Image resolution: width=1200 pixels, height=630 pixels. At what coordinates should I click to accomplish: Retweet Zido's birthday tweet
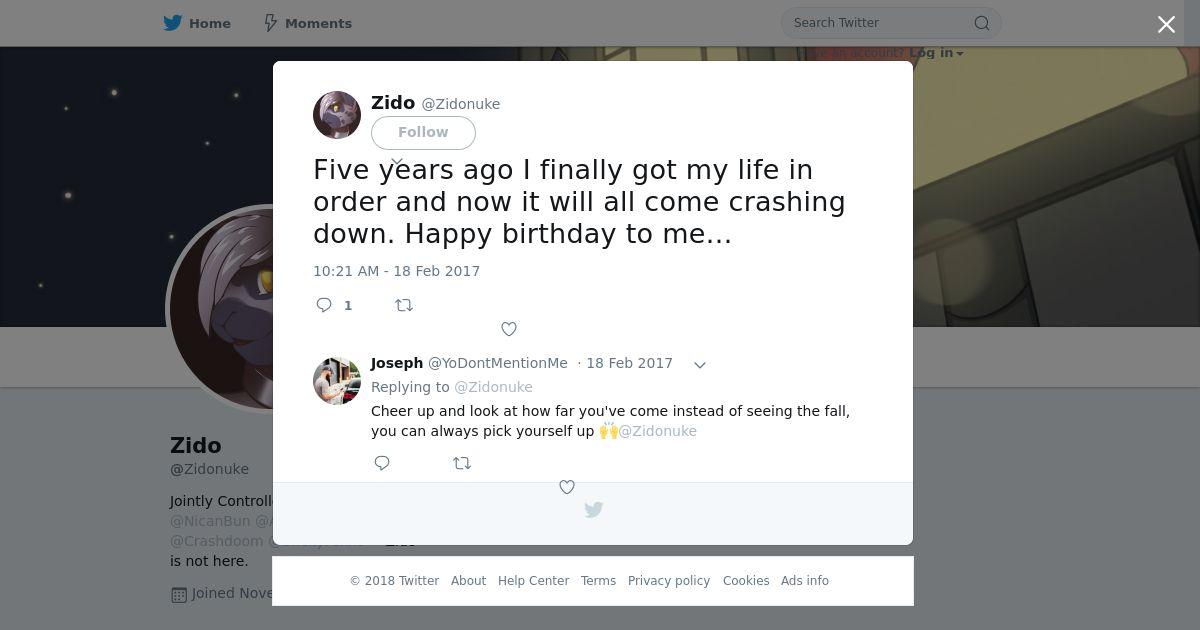(404, 305)
